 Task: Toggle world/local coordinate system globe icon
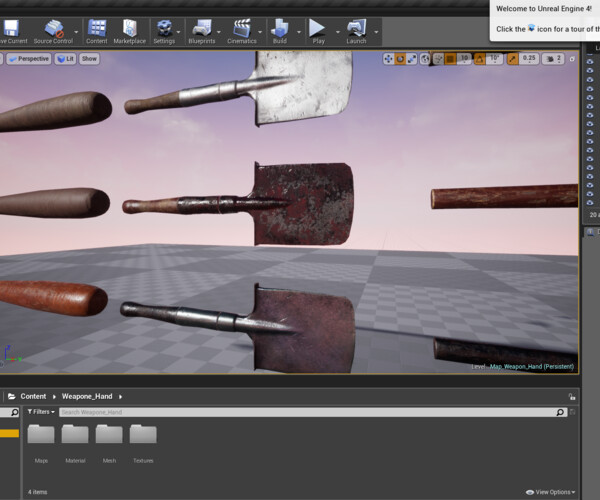425,59
